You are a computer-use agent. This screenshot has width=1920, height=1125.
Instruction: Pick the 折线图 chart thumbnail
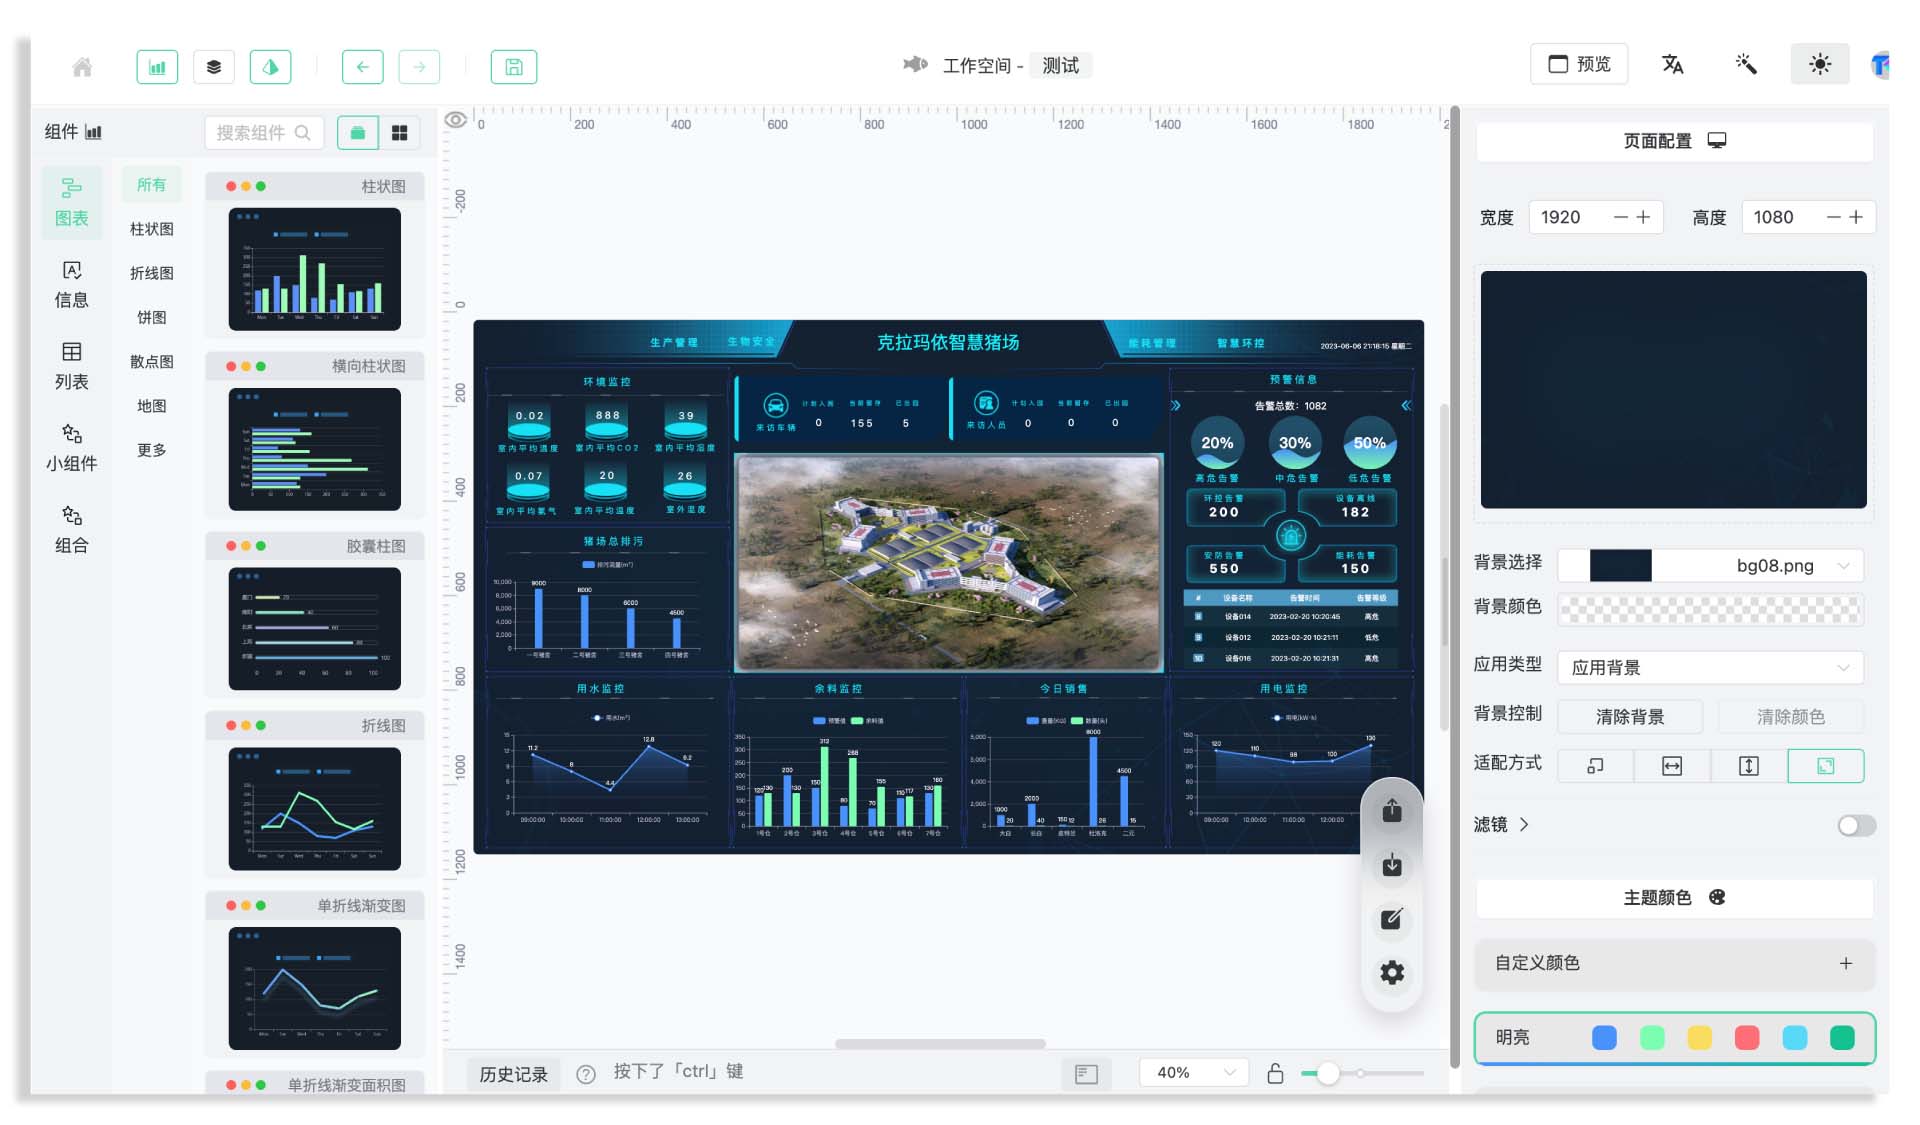(314, 809)
